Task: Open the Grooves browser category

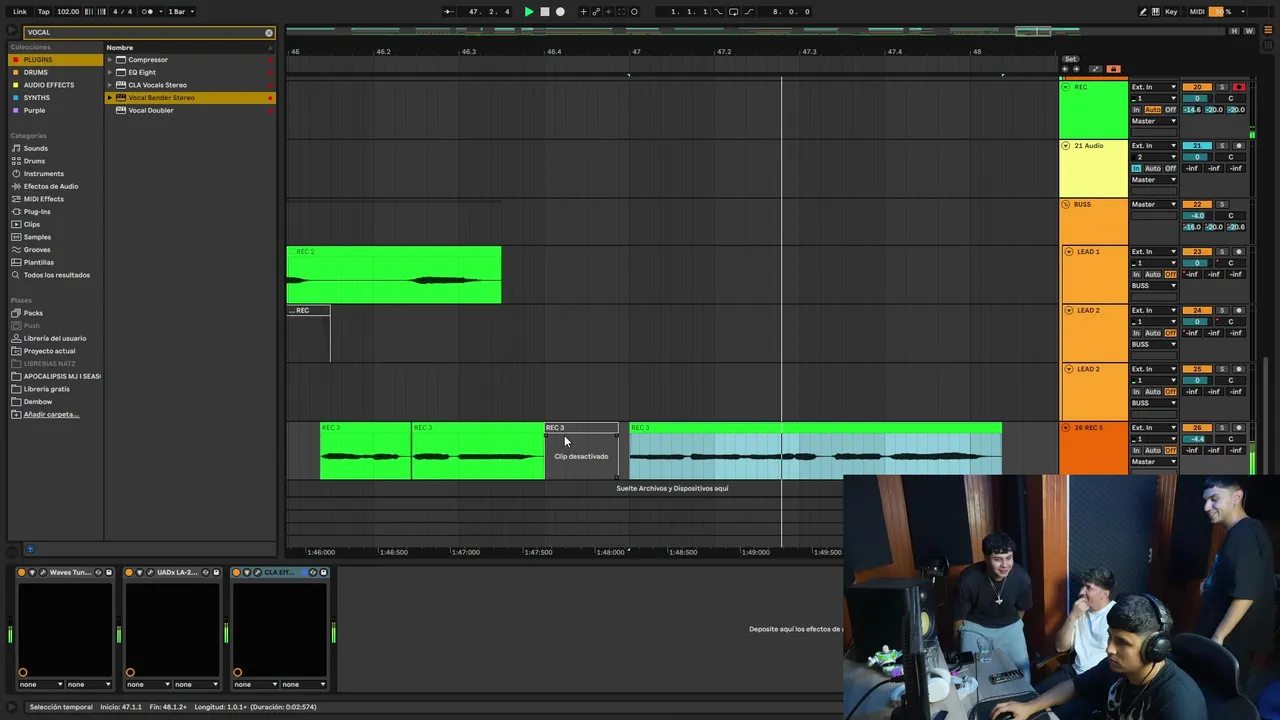Action: (x=37, y=250)
